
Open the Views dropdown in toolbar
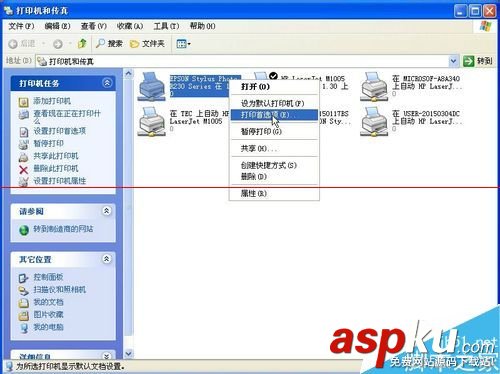point(183,44)
